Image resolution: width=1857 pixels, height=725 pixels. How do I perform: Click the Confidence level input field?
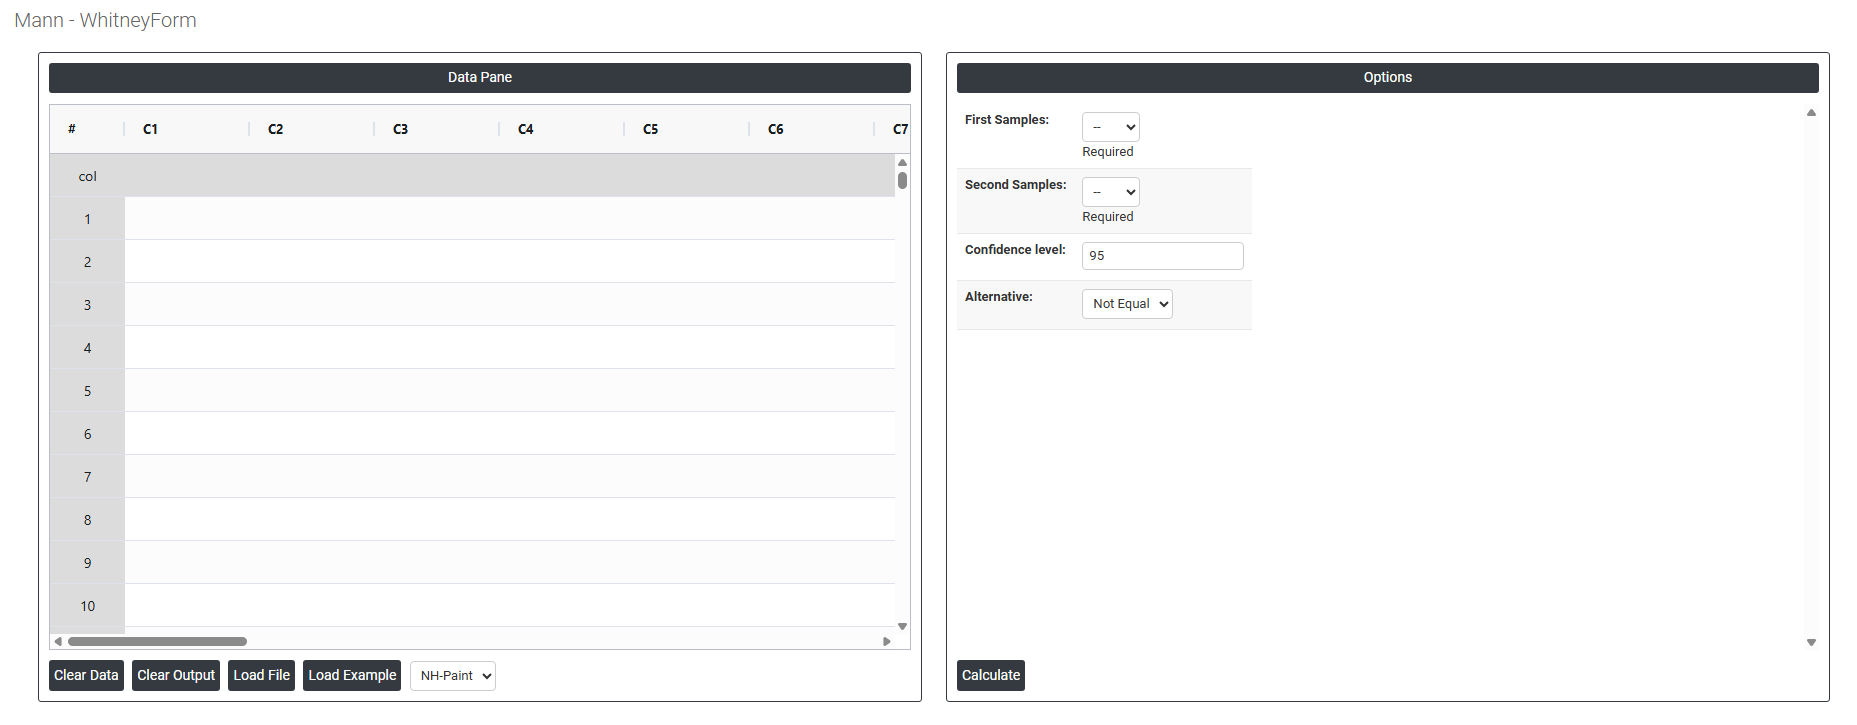click(1162, 256)
